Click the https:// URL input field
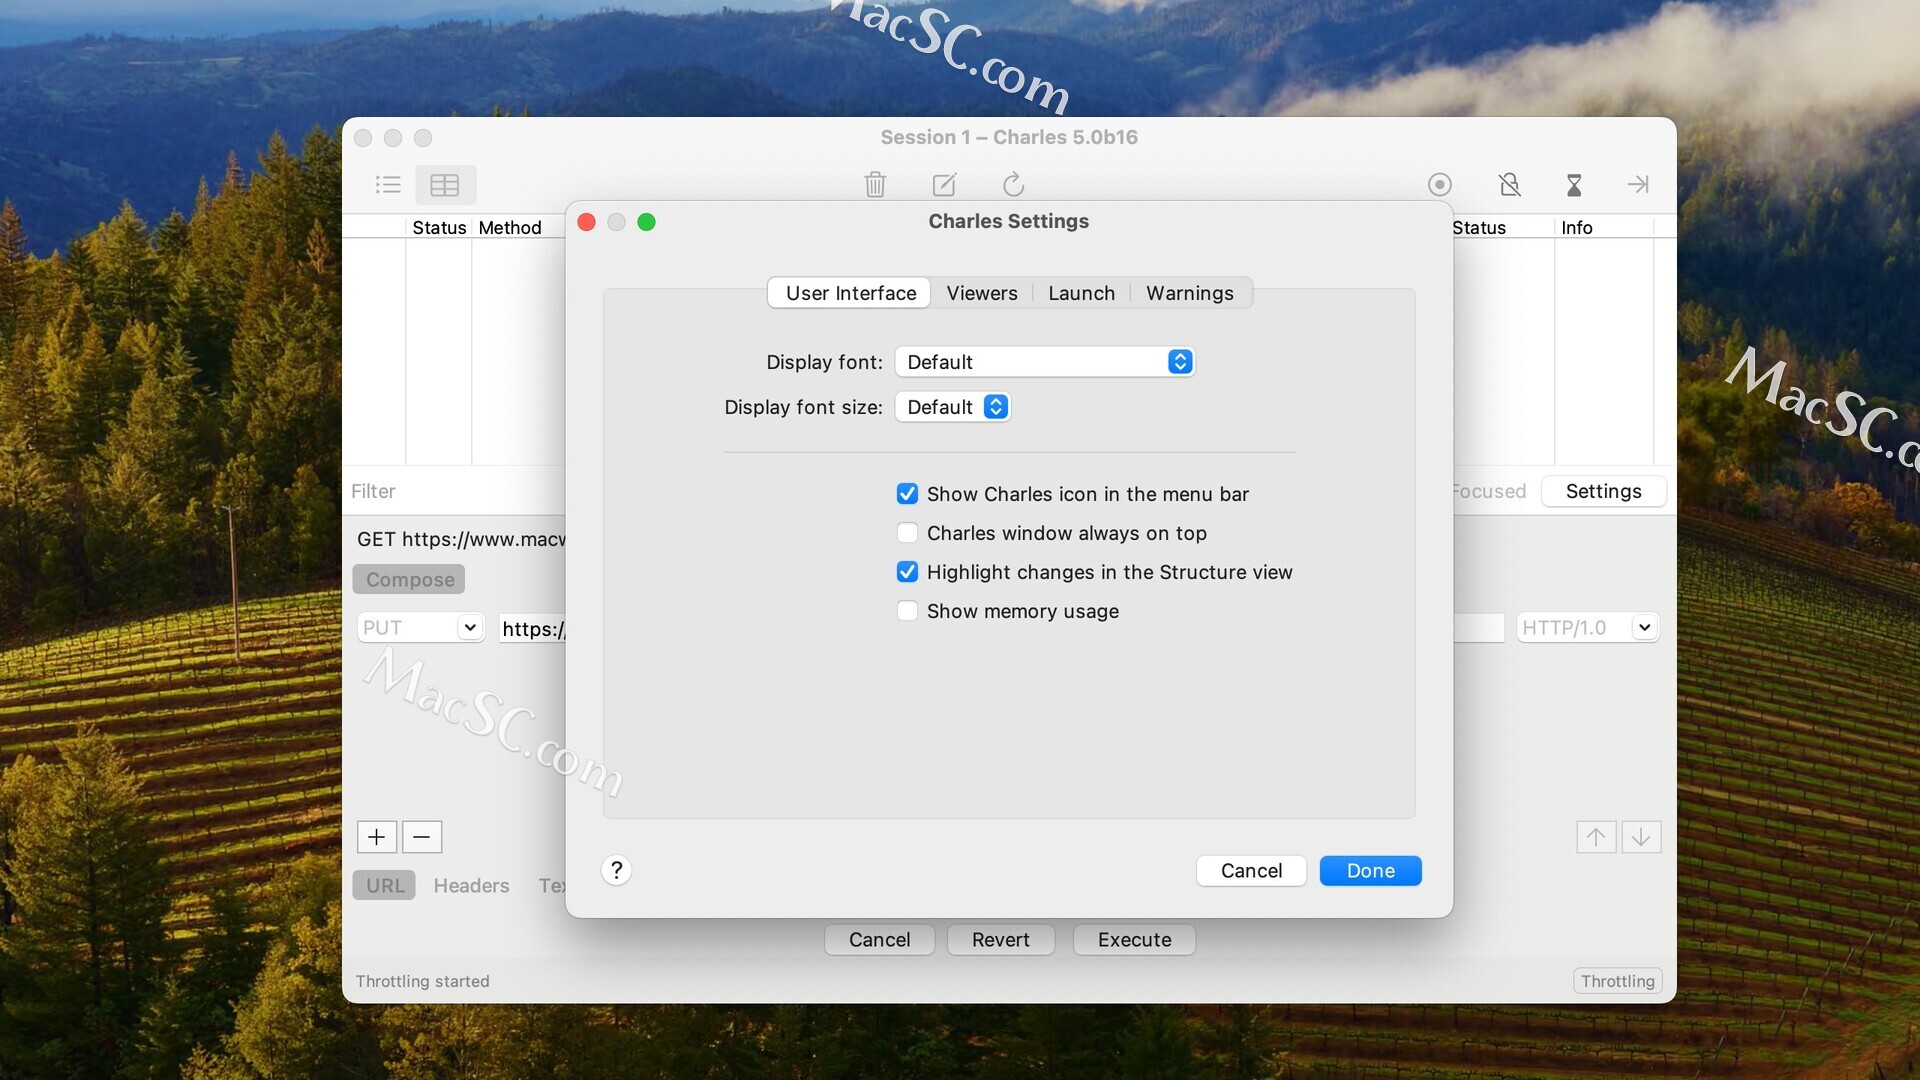This screenshot has width=1920, height=1080. point(532,628)
